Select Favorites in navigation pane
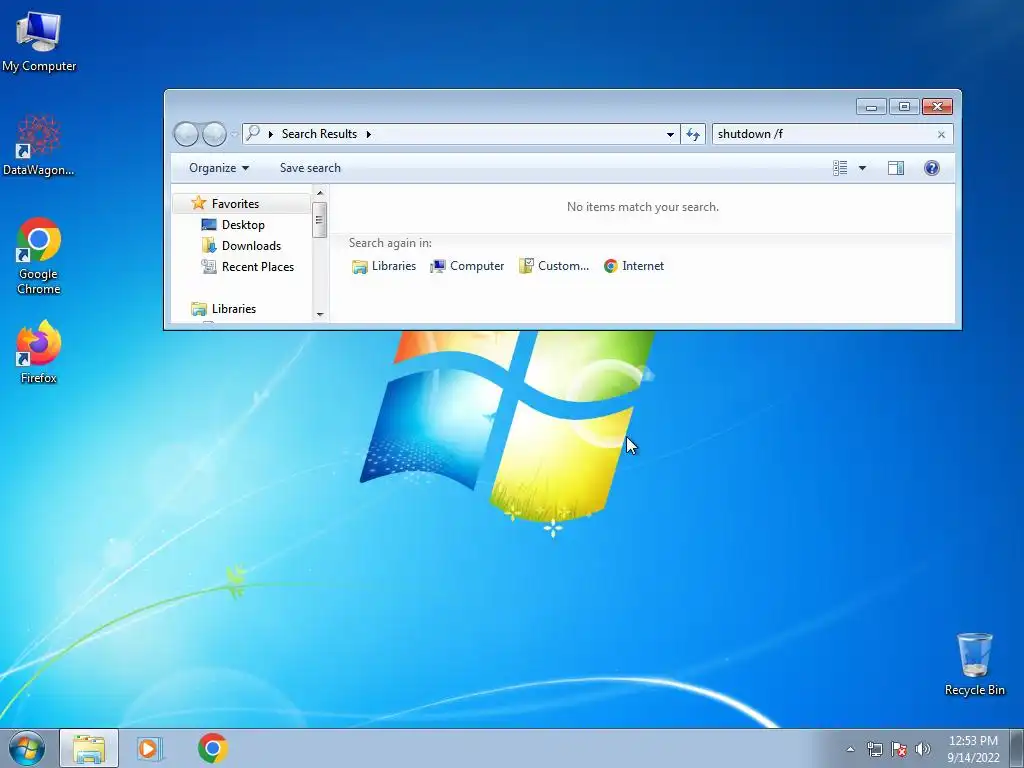Image resolution: width=1024 pixels, height=768 pixels. [235, 204]
